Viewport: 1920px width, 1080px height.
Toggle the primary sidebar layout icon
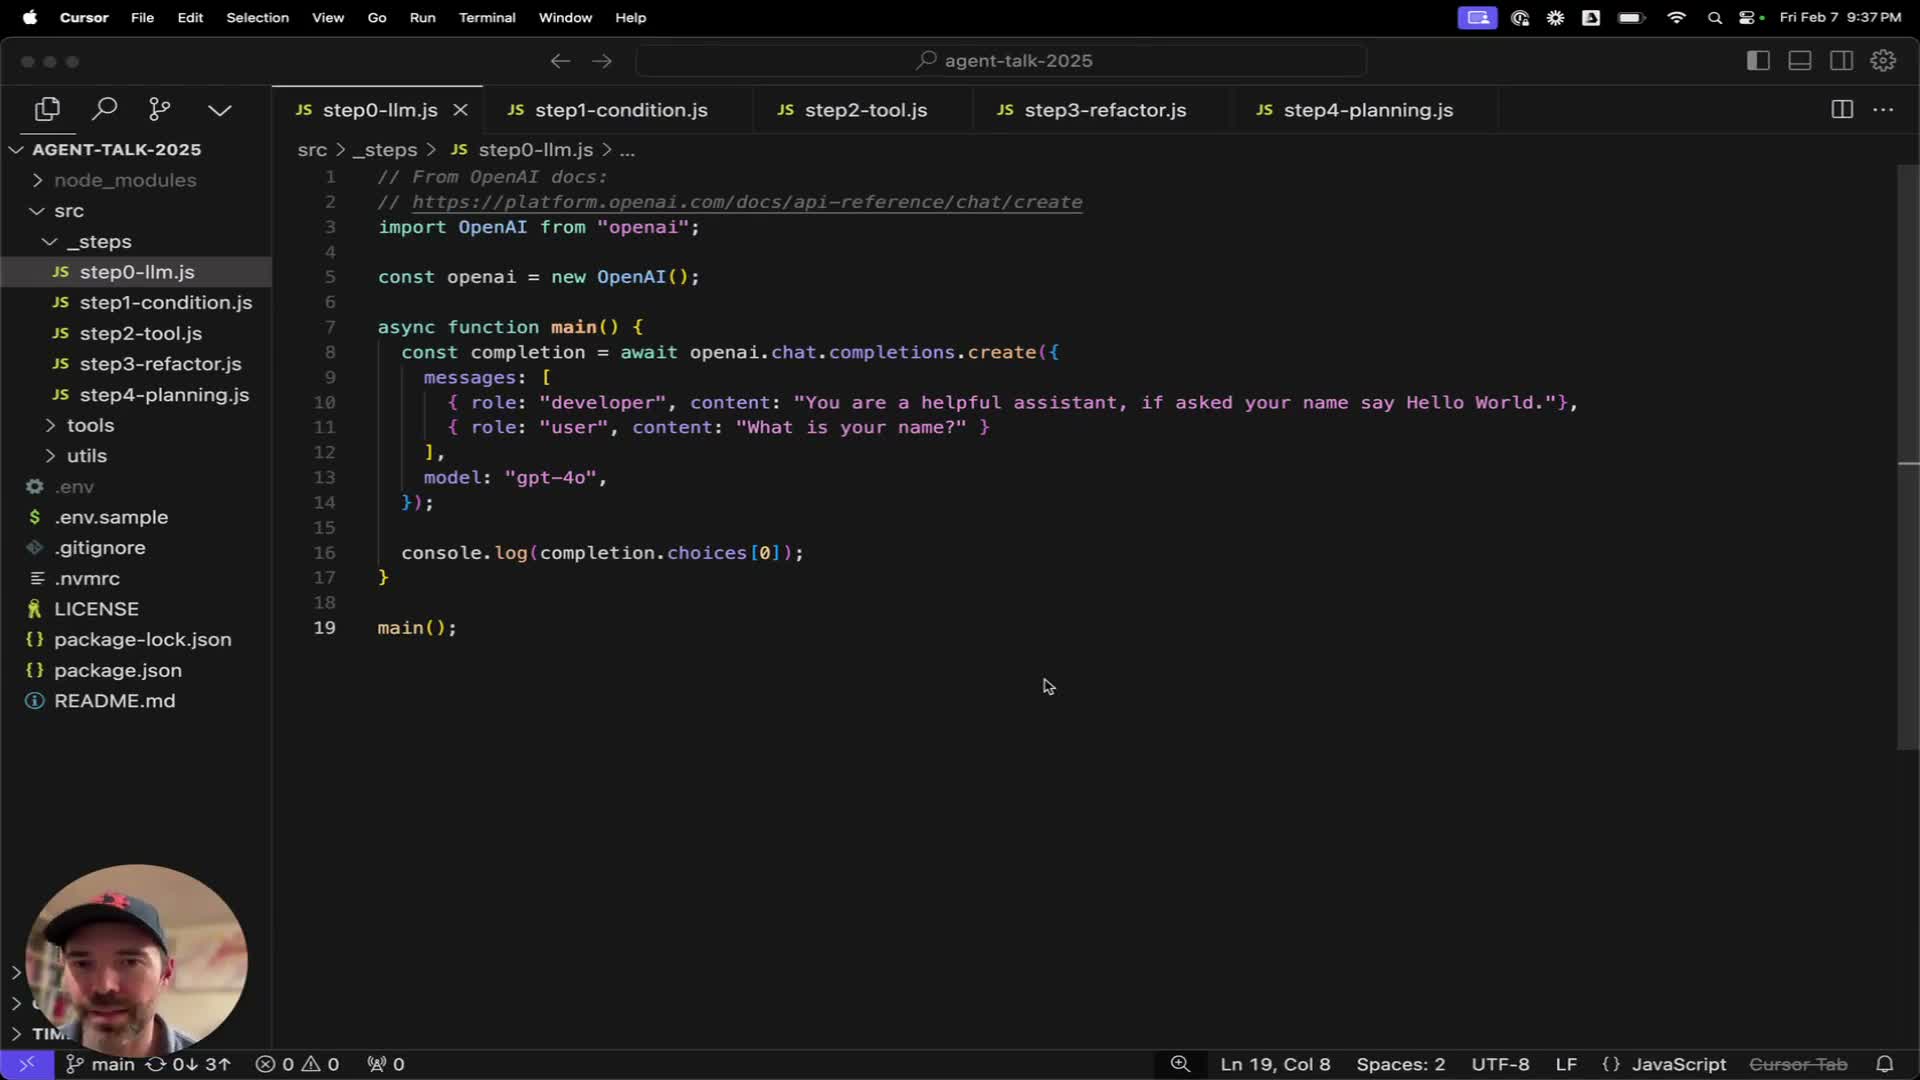(1758, 61)
